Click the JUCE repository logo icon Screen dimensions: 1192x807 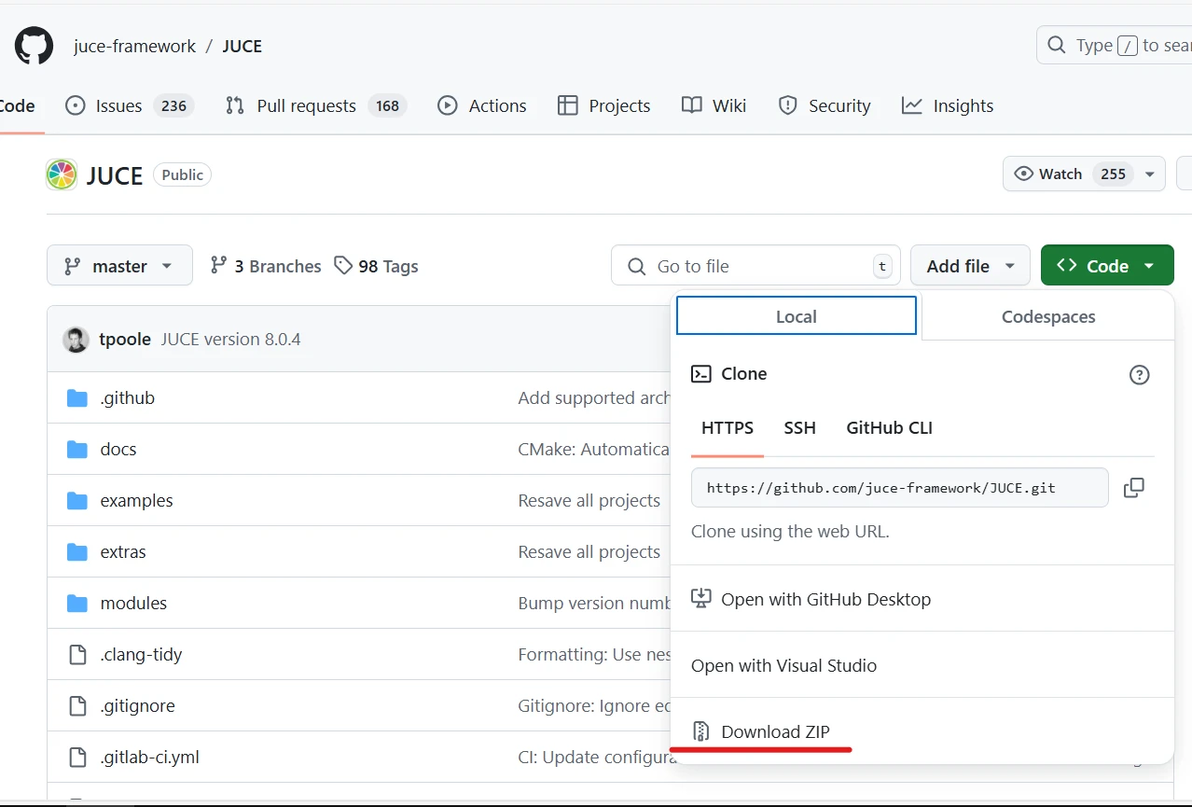coord(62,175)
